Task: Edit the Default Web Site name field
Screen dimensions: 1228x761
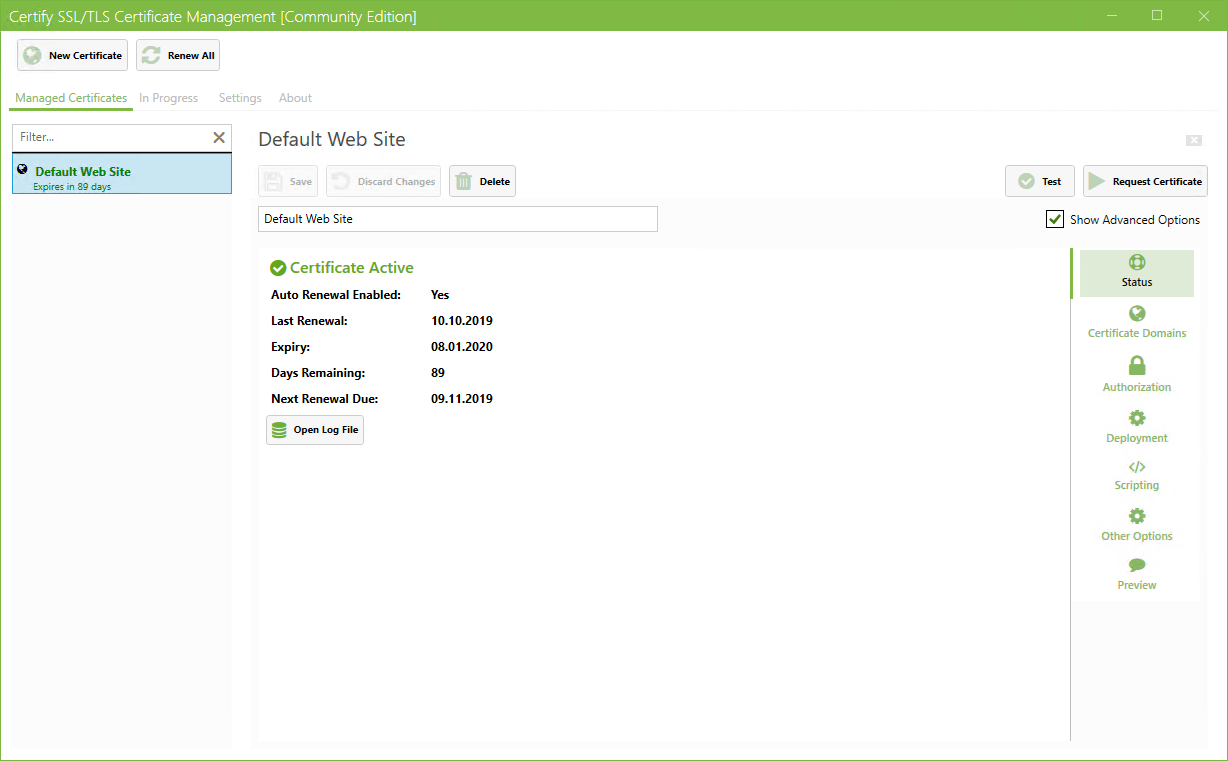Action: tap(458, 219)
